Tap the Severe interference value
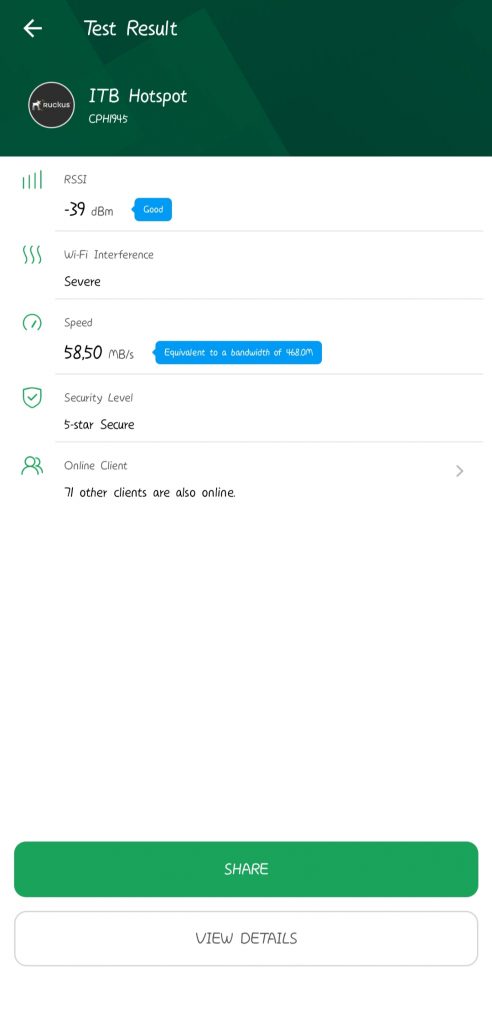 82,281
